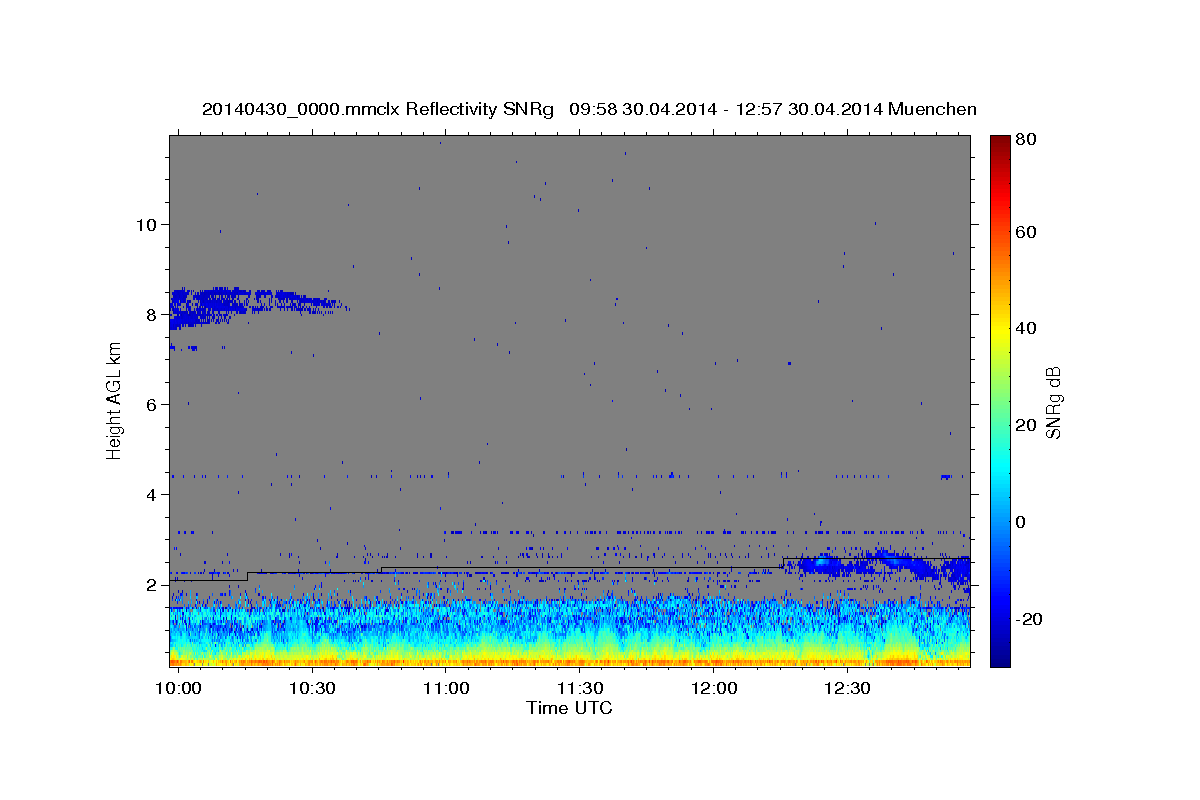Image resolution: width=1200 pixels, height=800 pixels.
Task: Click the SNRg colorbar gradient strip
Action: [1000, 401]
